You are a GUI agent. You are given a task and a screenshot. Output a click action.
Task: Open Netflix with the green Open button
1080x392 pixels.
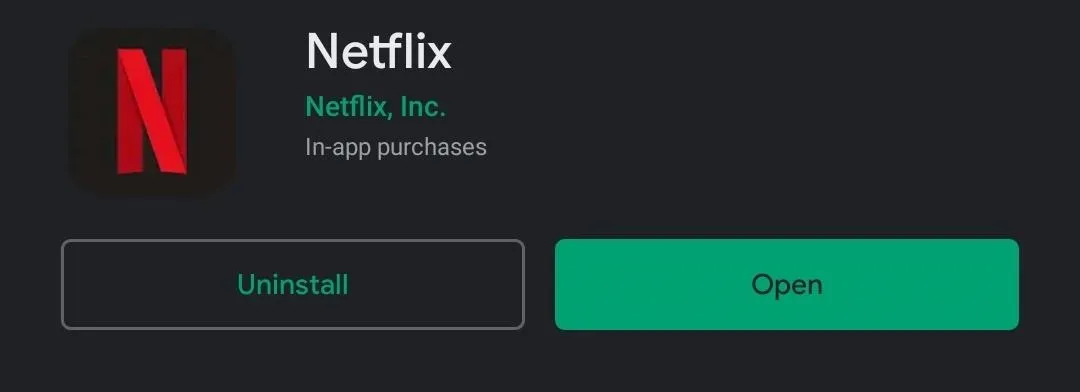tap(787, 285)
